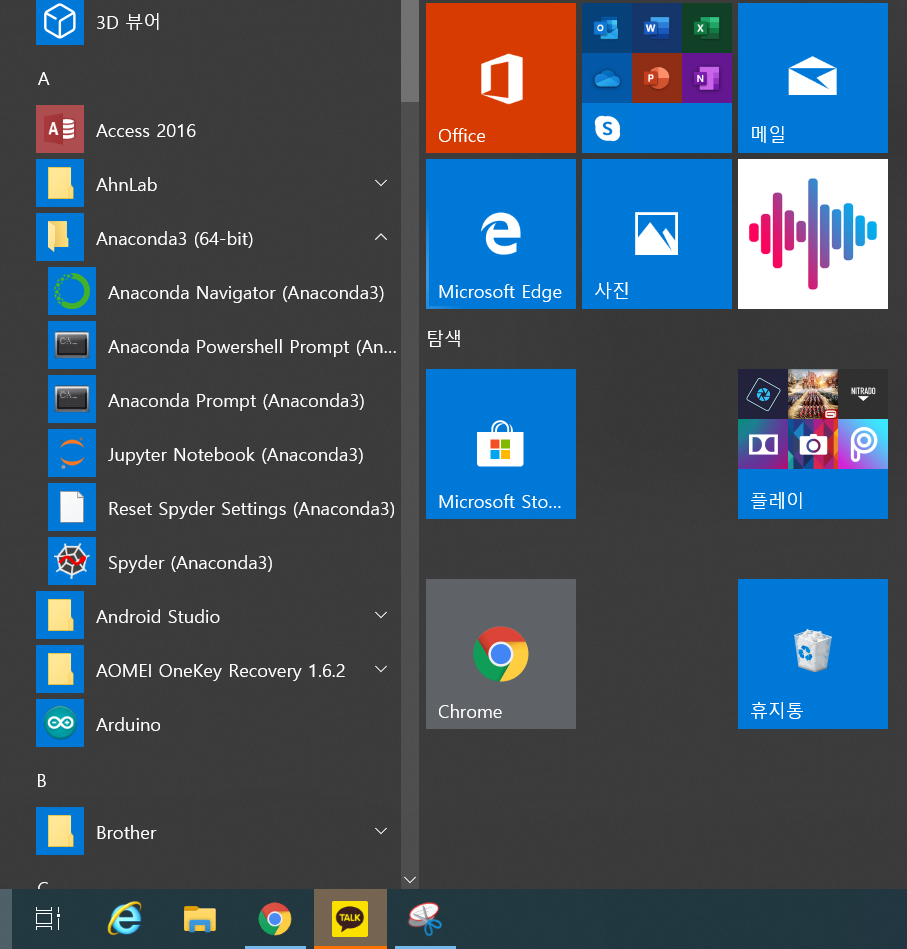Jump to apps via the letter A header
The height and width of the screenshot is (949, 907).
coord(44,79)
